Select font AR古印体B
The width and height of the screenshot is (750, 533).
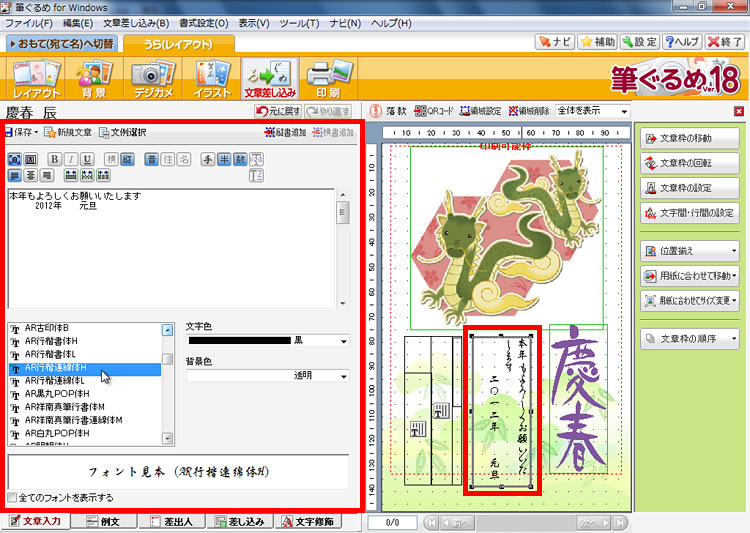85,328
